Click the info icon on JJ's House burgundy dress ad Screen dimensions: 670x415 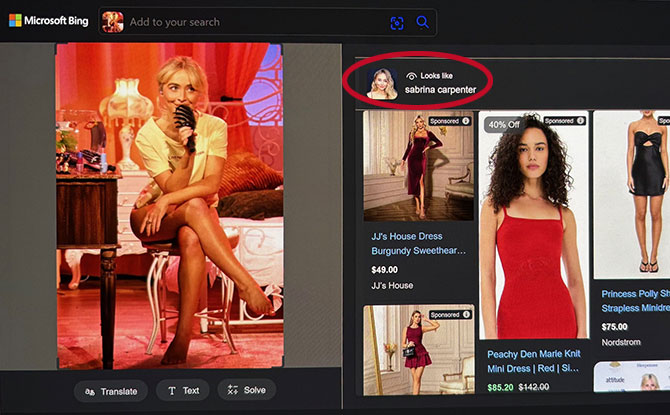[466, 121]
